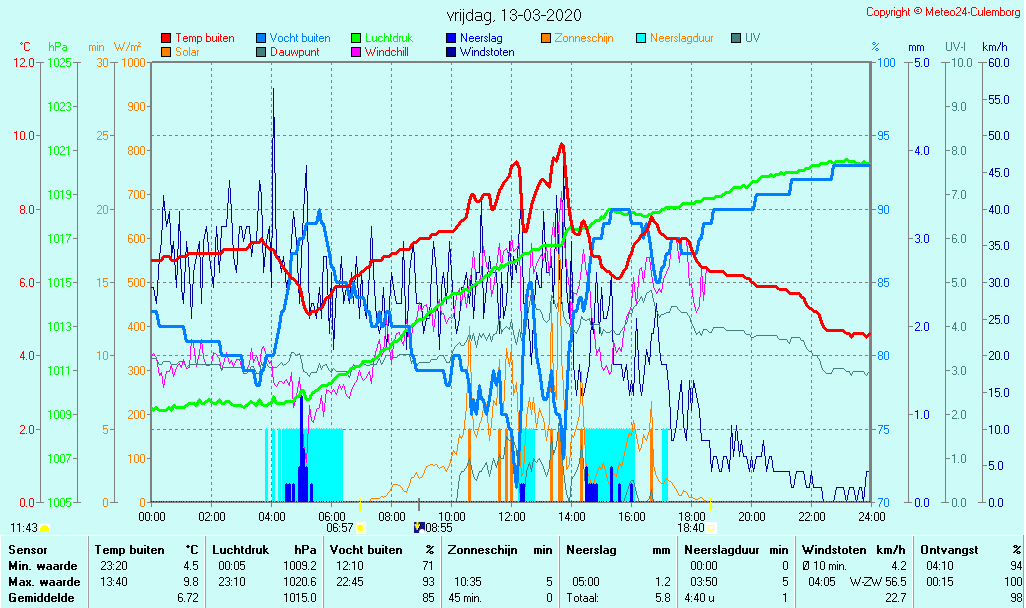Click the orange Solar legend square

click(x=166, y=52)
